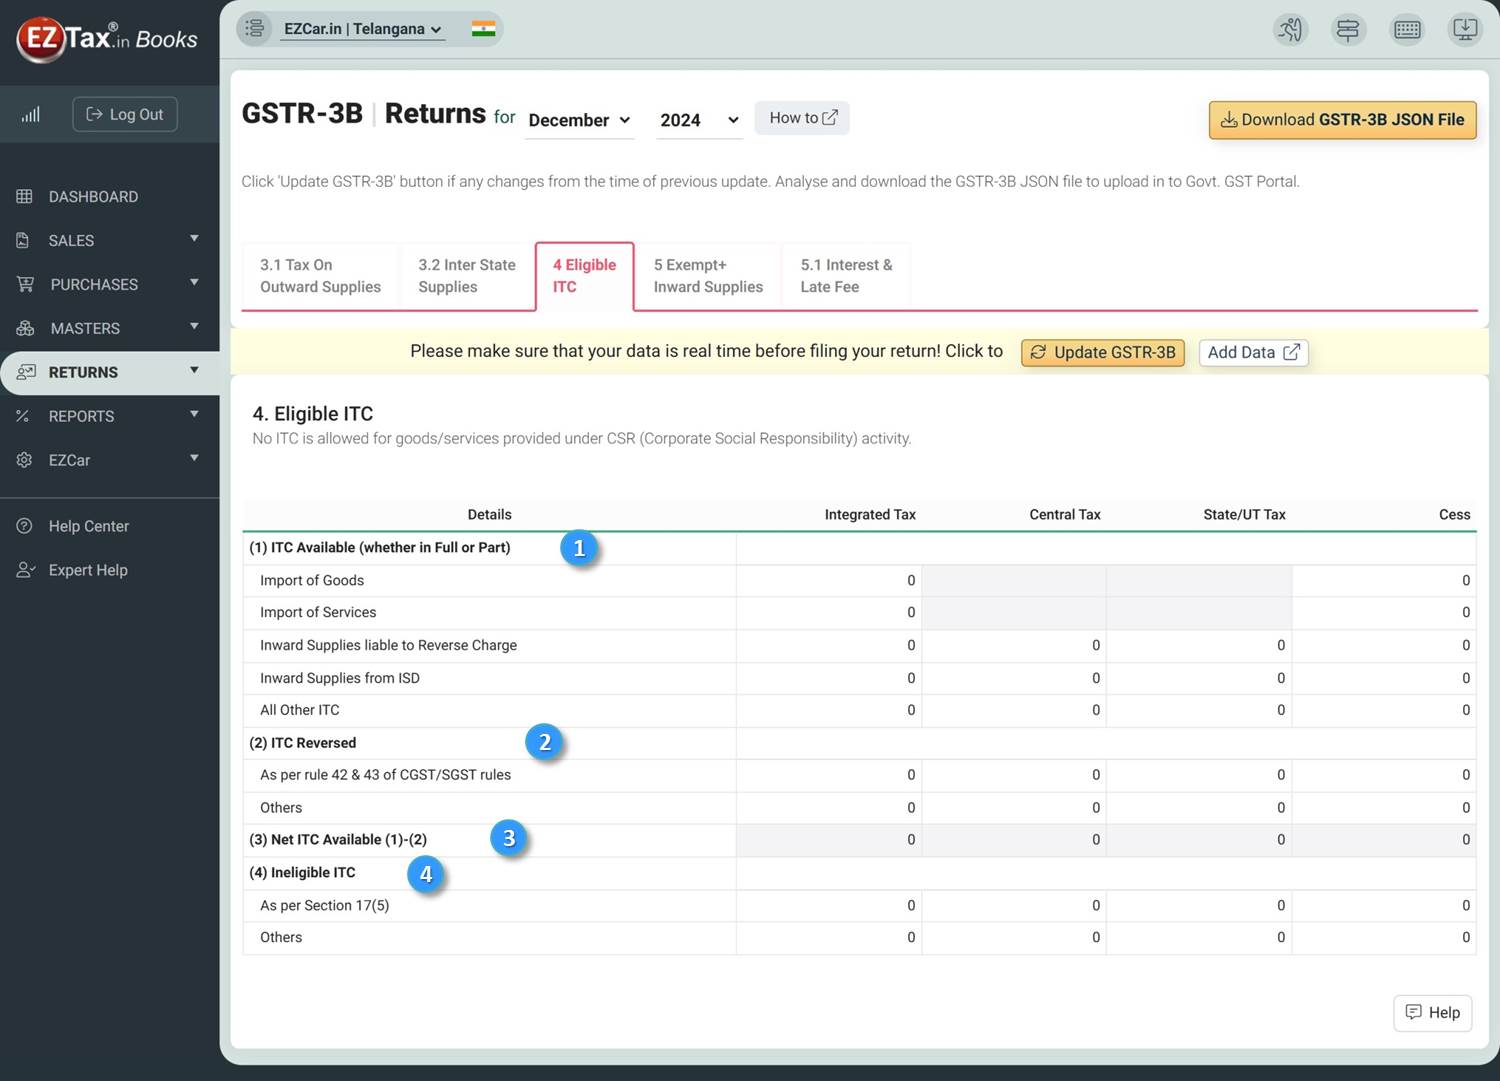Click the signpost navigation guide icon
The width and height of the screenshot is (1500, 1081).
(1348, 30)
